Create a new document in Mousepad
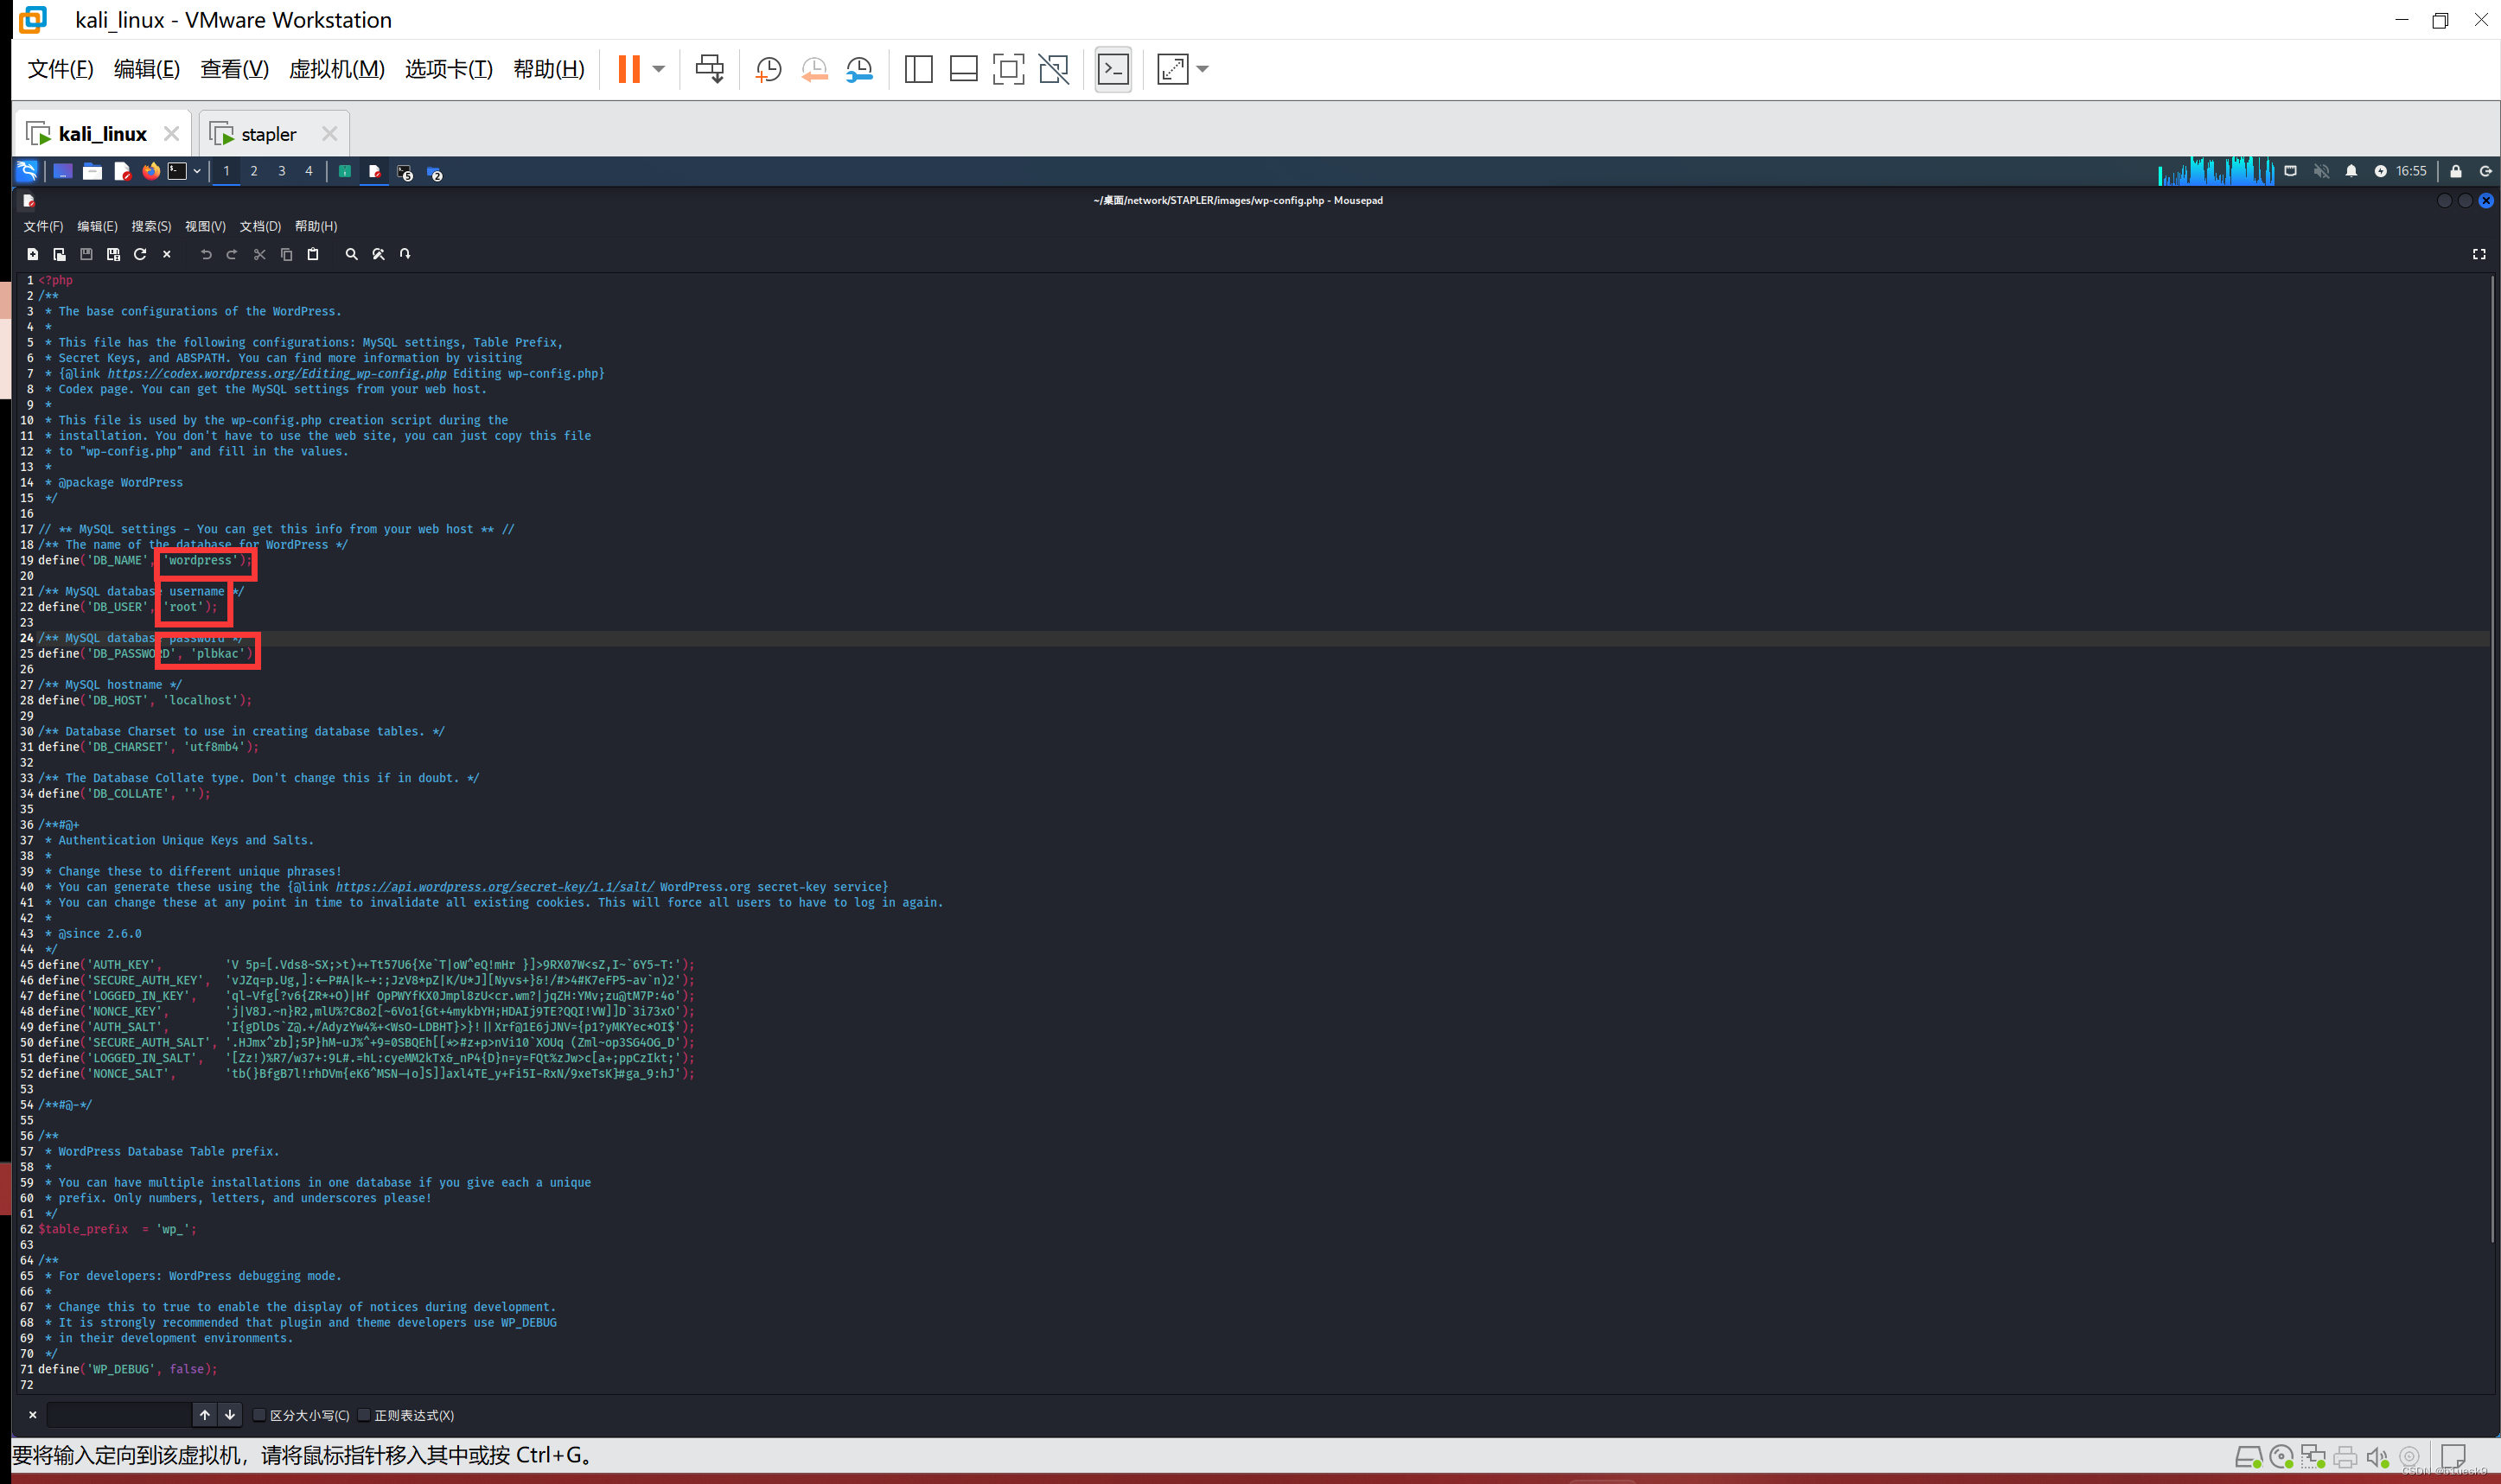2501x1484 pixels. [32, 254]
